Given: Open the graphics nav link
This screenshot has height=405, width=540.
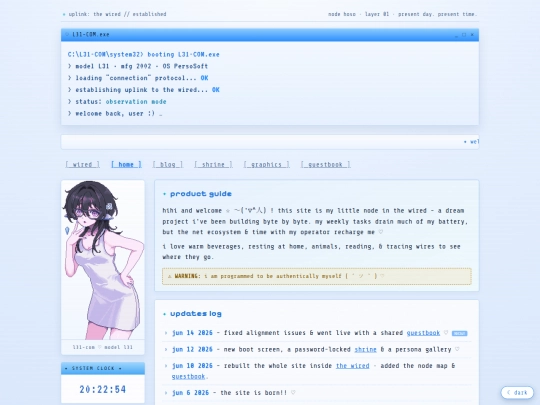Looking at the screenshot, I should [266, 165].
